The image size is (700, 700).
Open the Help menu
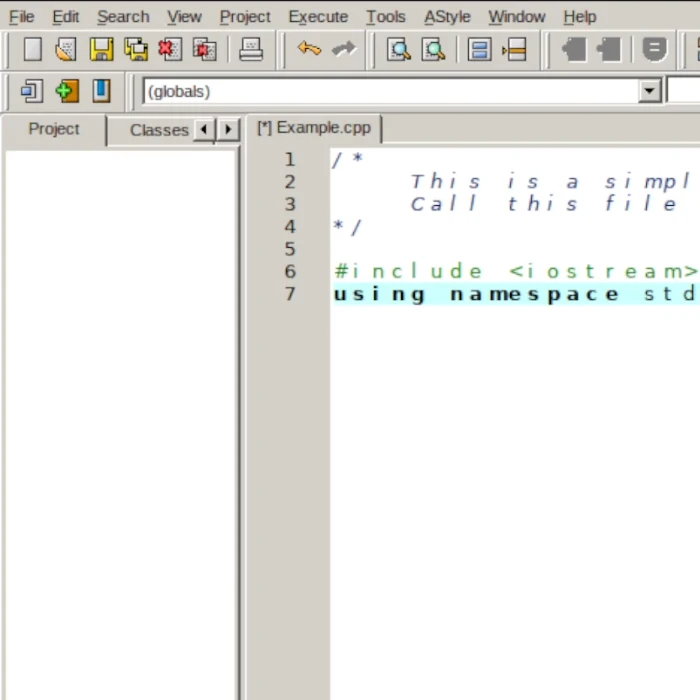click(x=579, y=17)
